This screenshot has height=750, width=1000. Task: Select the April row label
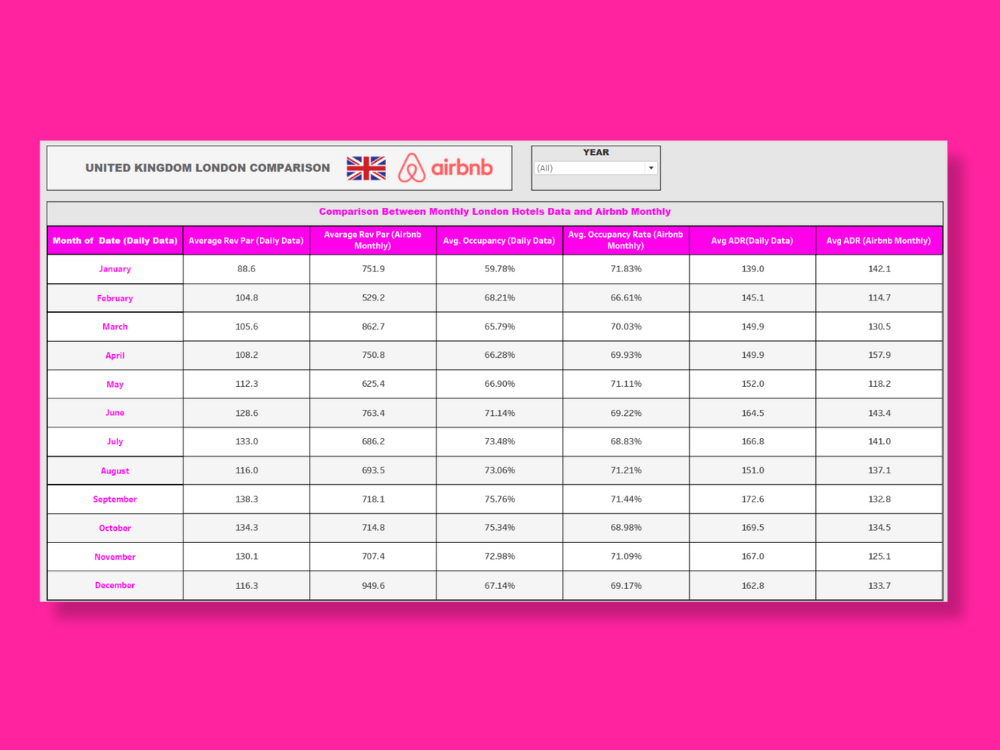click(x=115, y=355)
